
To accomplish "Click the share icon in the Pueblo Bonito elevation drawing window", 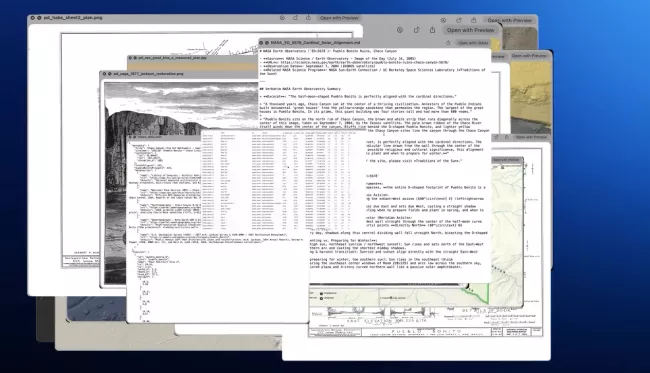I will [x=507, y=137].
